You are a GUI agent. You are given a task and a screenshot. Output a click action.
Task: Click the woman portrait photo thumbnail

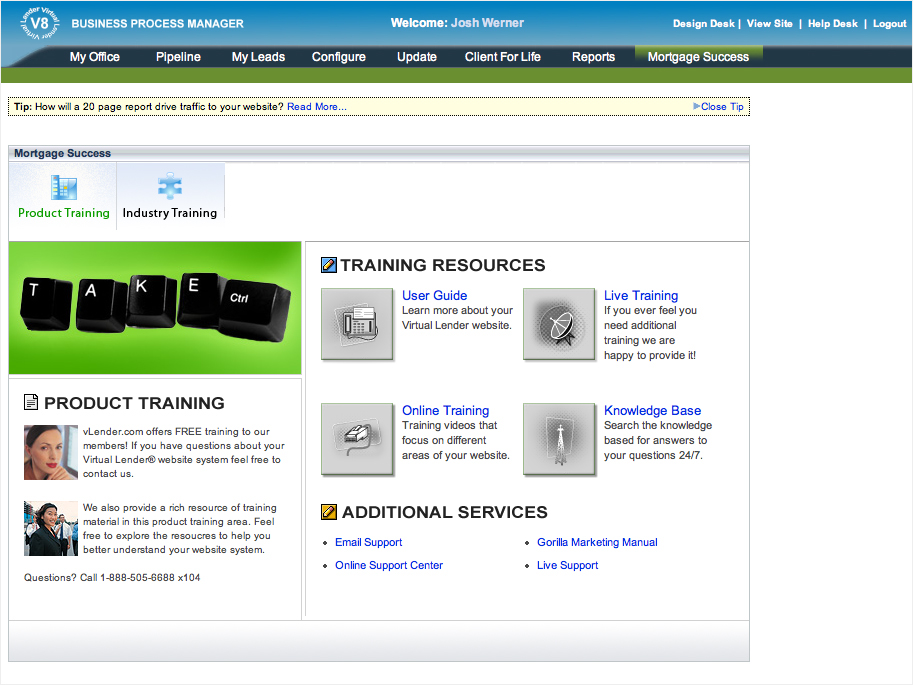(x=51, y=452)
